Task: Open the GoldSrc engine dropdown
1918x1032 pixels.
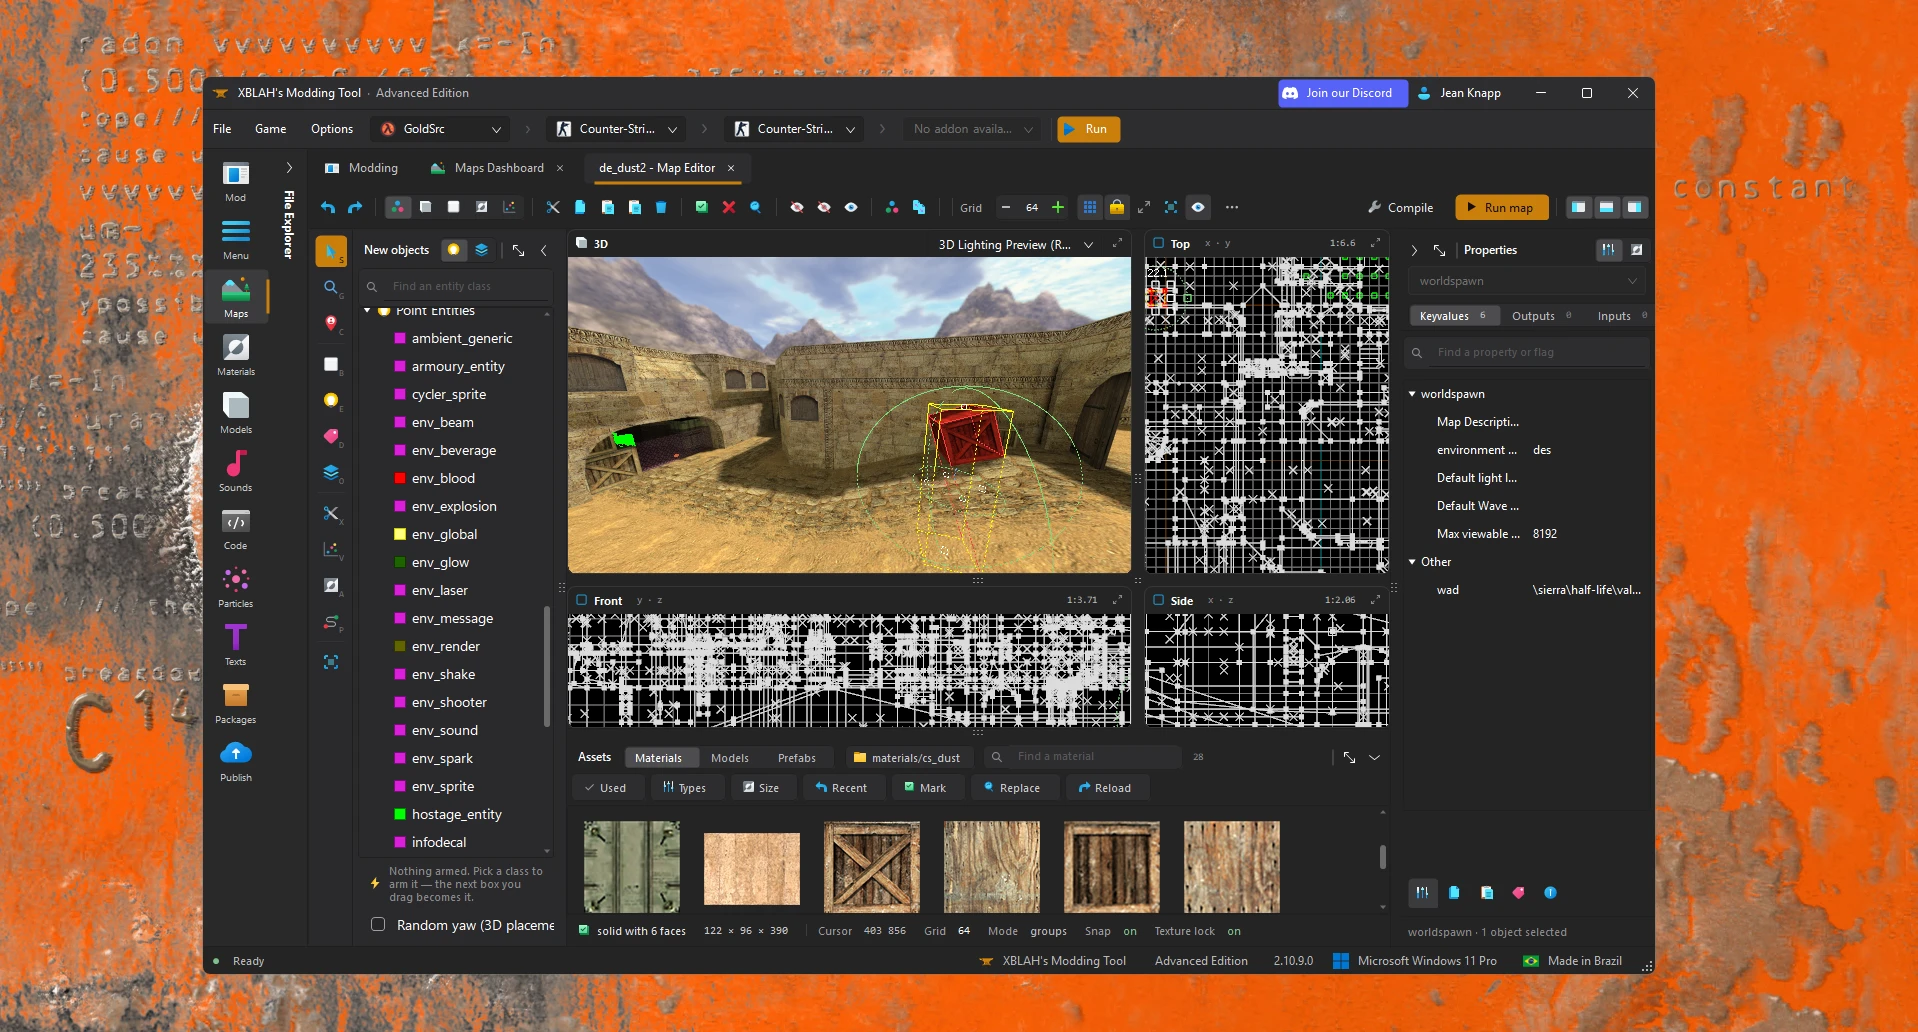Action: (440, 129)
